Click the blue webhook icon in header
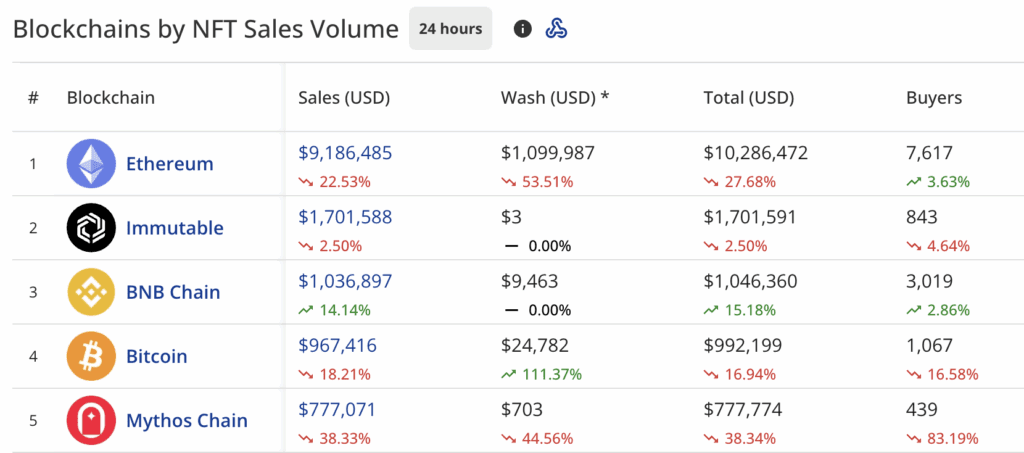 pyautogui.click(x=556, y=29)
